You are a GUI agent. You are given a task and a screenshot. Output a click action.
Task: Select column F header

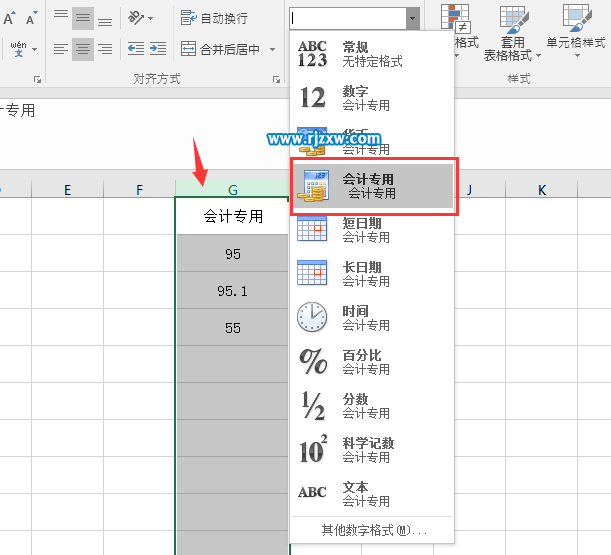click(140, 189)
